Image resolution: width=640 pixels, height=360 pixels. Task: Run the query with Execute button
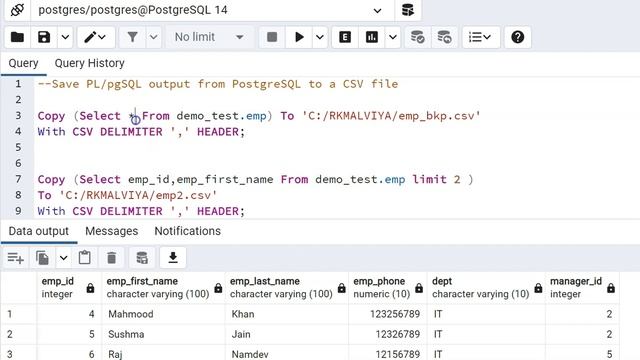tap(299, 37)
